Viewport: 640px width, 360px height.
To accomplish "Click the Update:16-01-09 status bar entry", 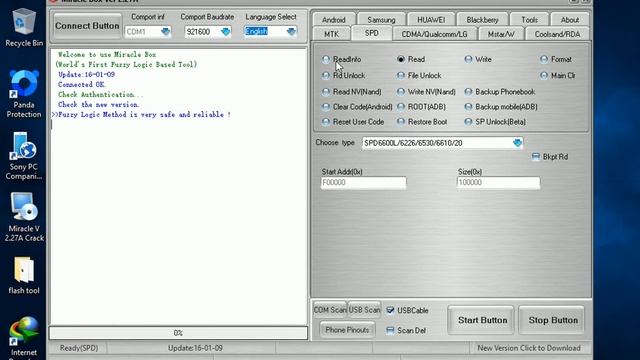I will (x=195, y=348).
